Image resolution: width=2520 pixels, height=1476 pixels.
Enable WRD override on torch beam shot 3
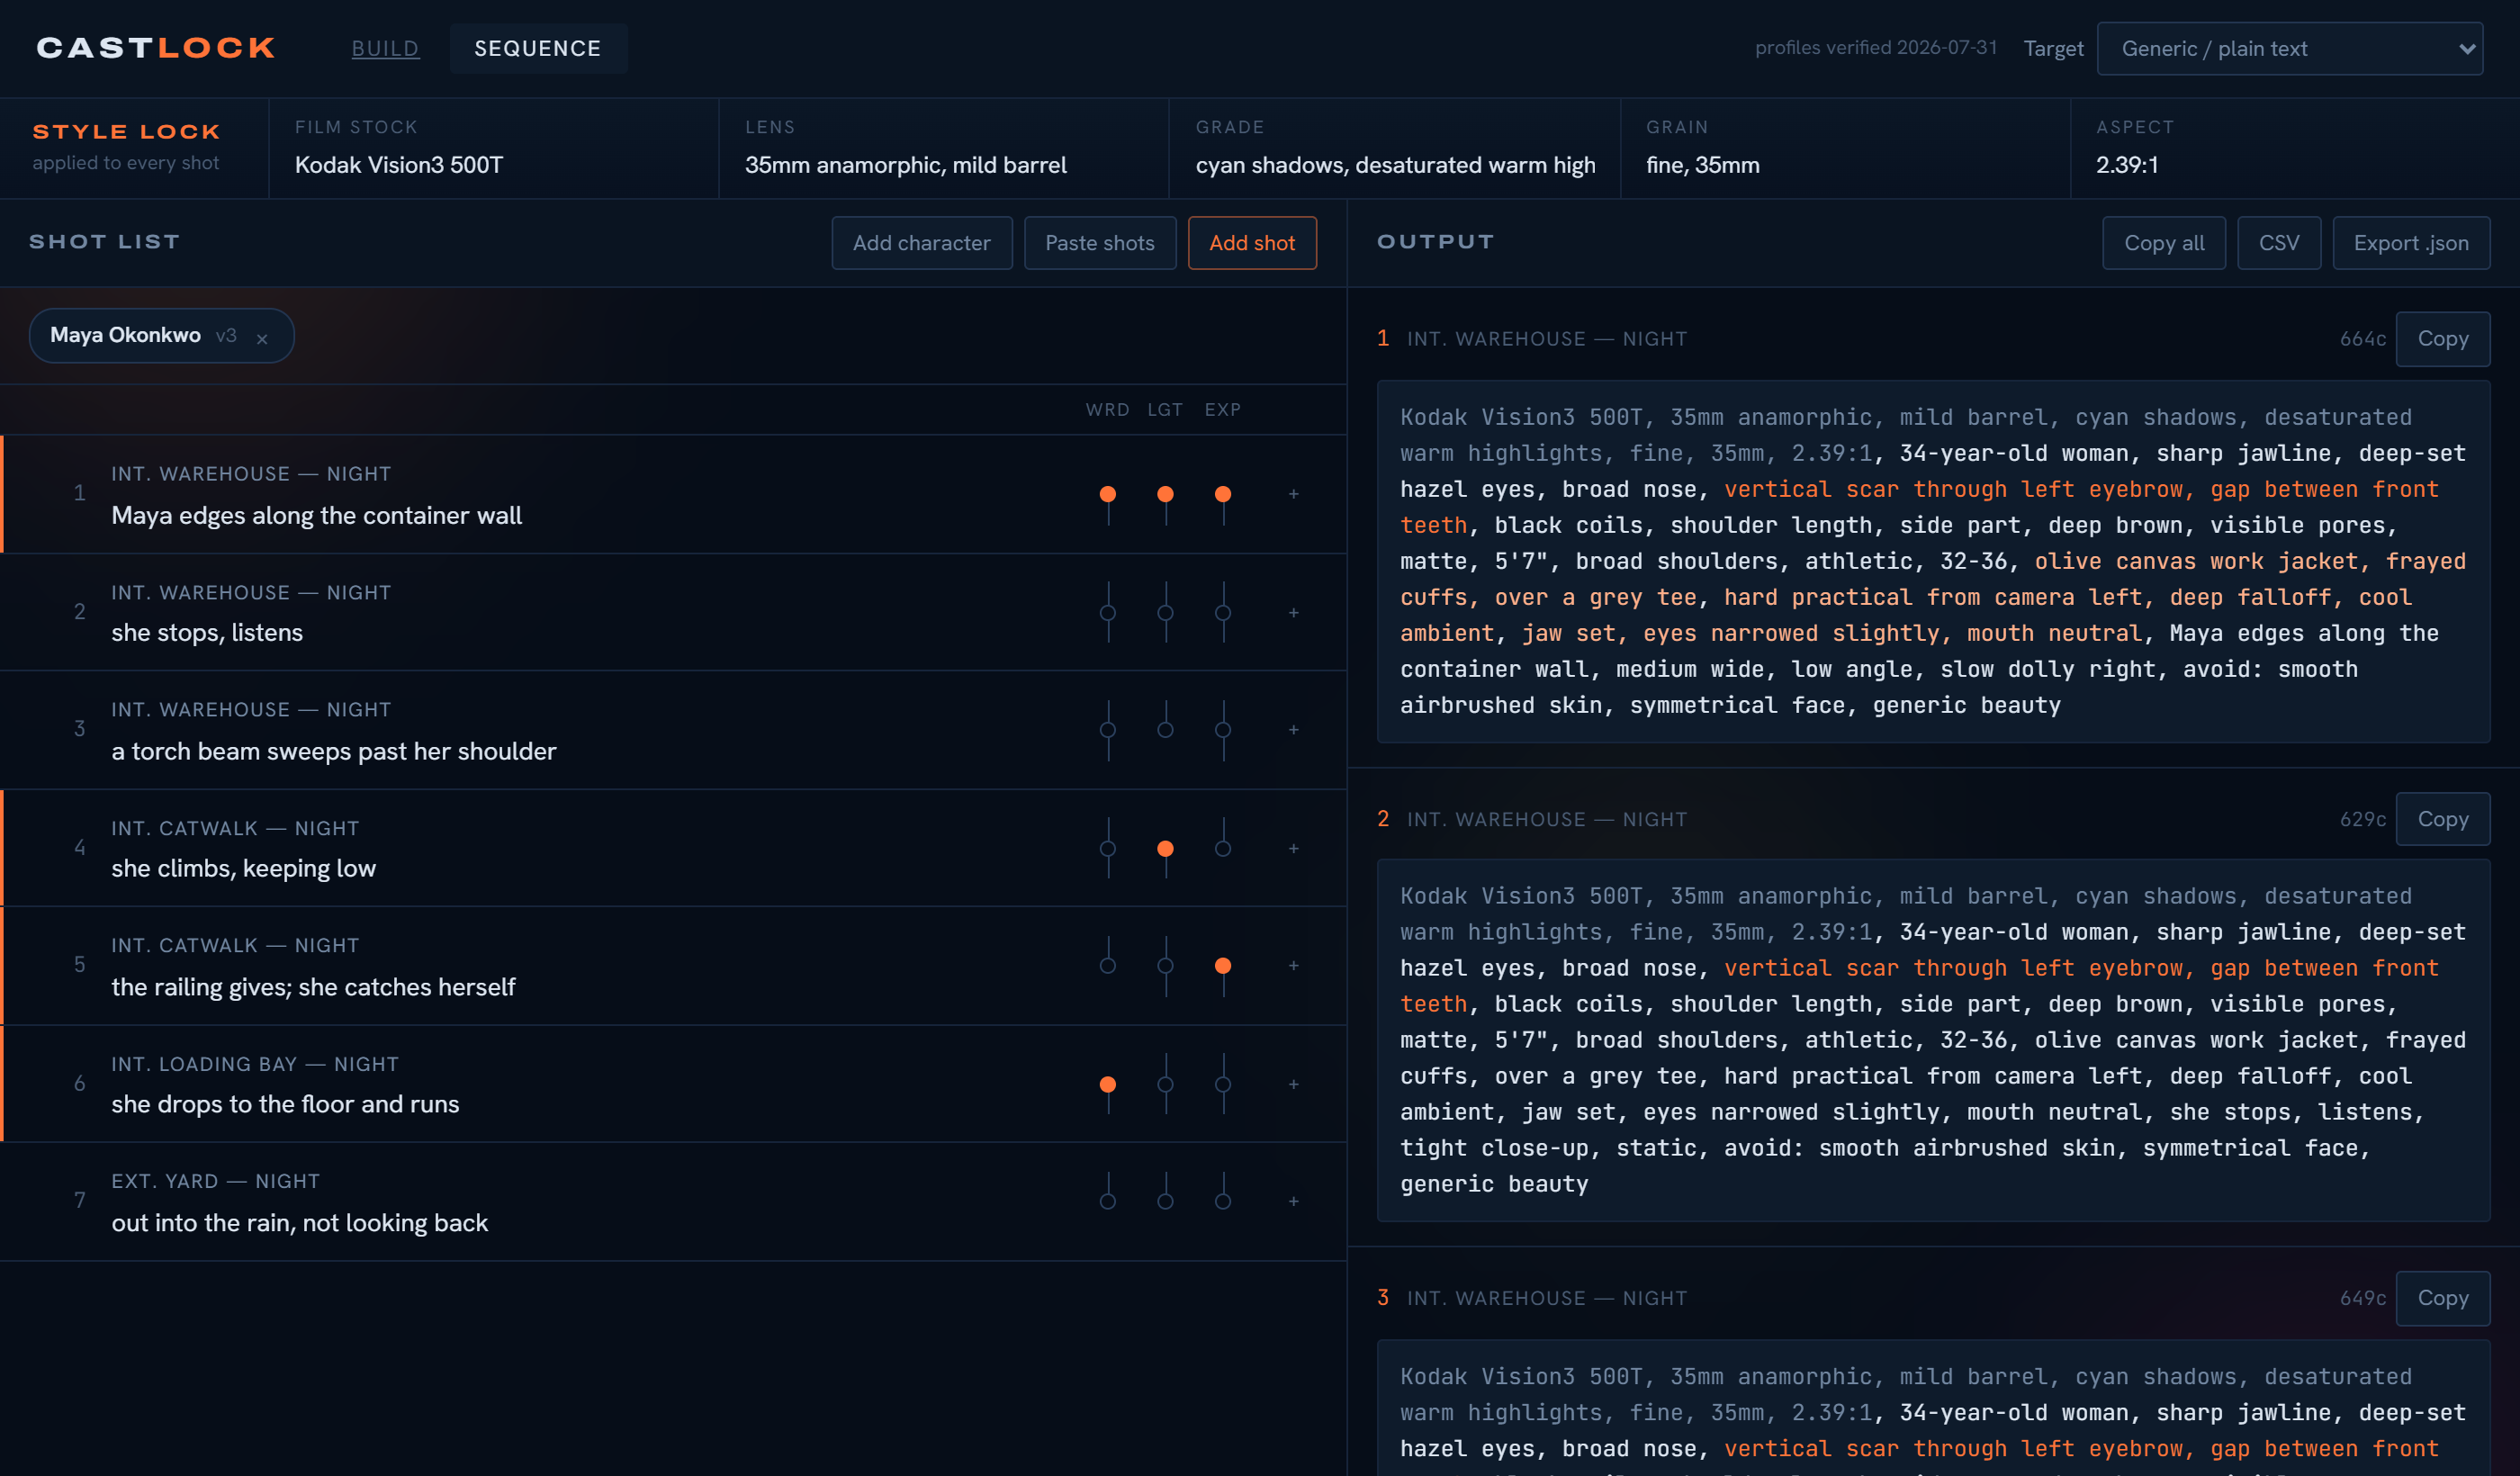(x=1108, y=730)
